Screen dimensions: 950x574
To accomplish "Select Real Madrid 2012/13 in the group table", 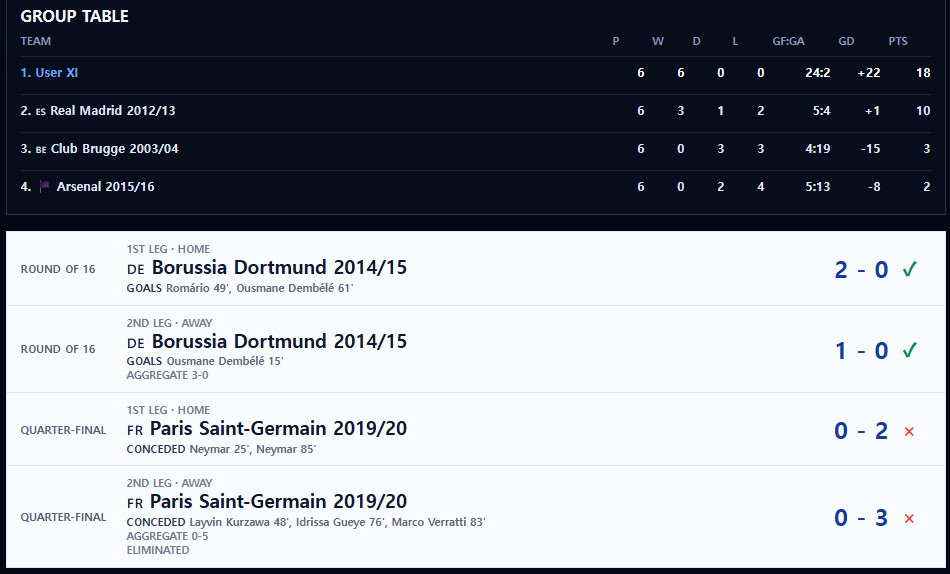I will 476,111.
